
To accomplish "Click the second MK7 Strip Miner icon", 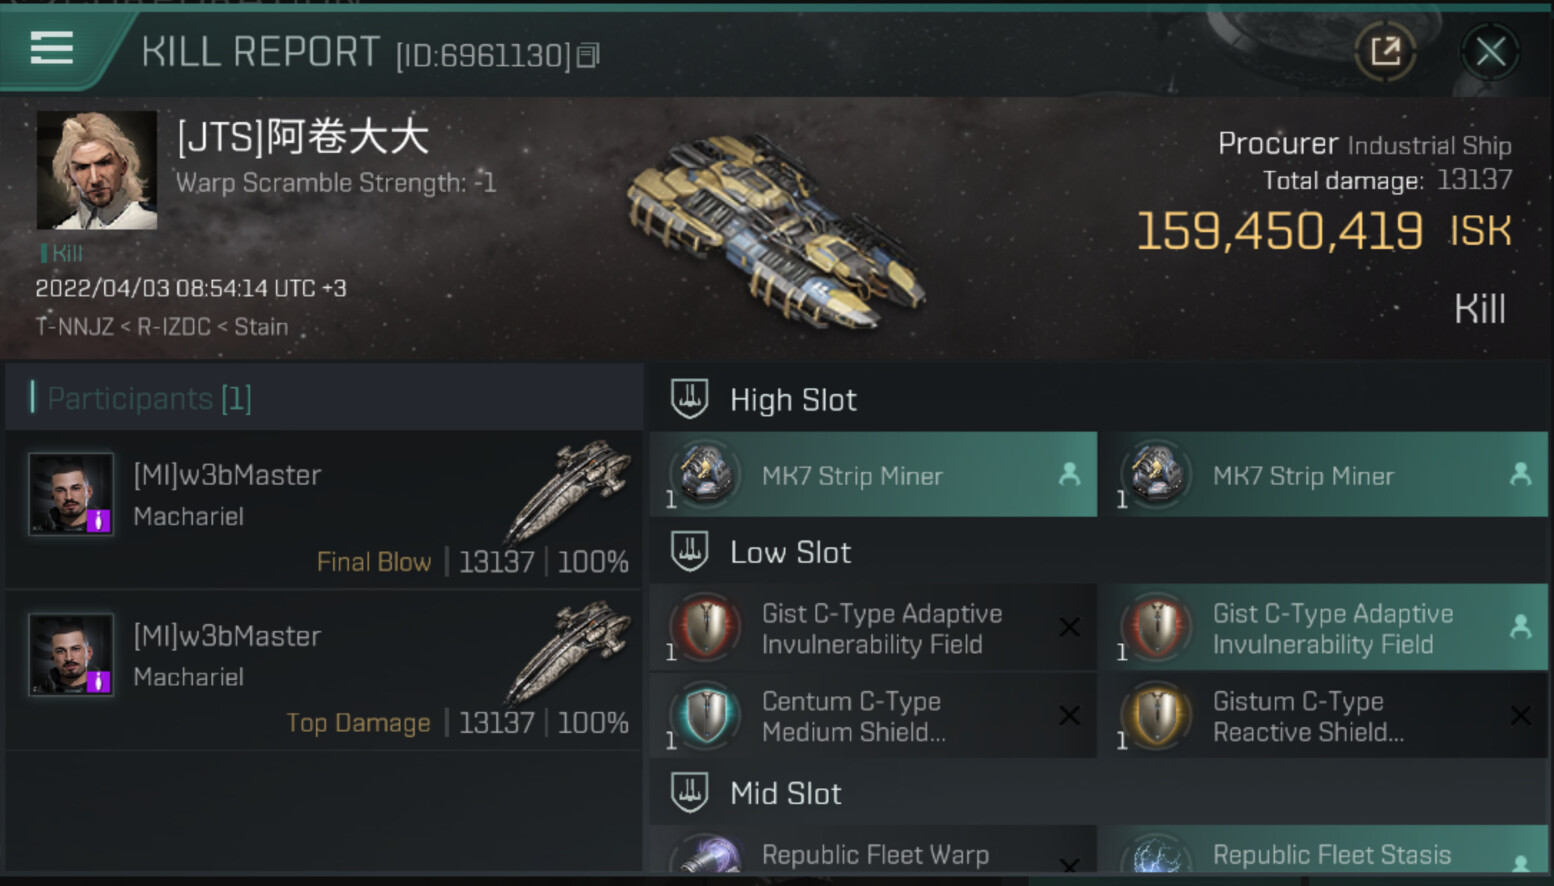I will [1157, 475].
